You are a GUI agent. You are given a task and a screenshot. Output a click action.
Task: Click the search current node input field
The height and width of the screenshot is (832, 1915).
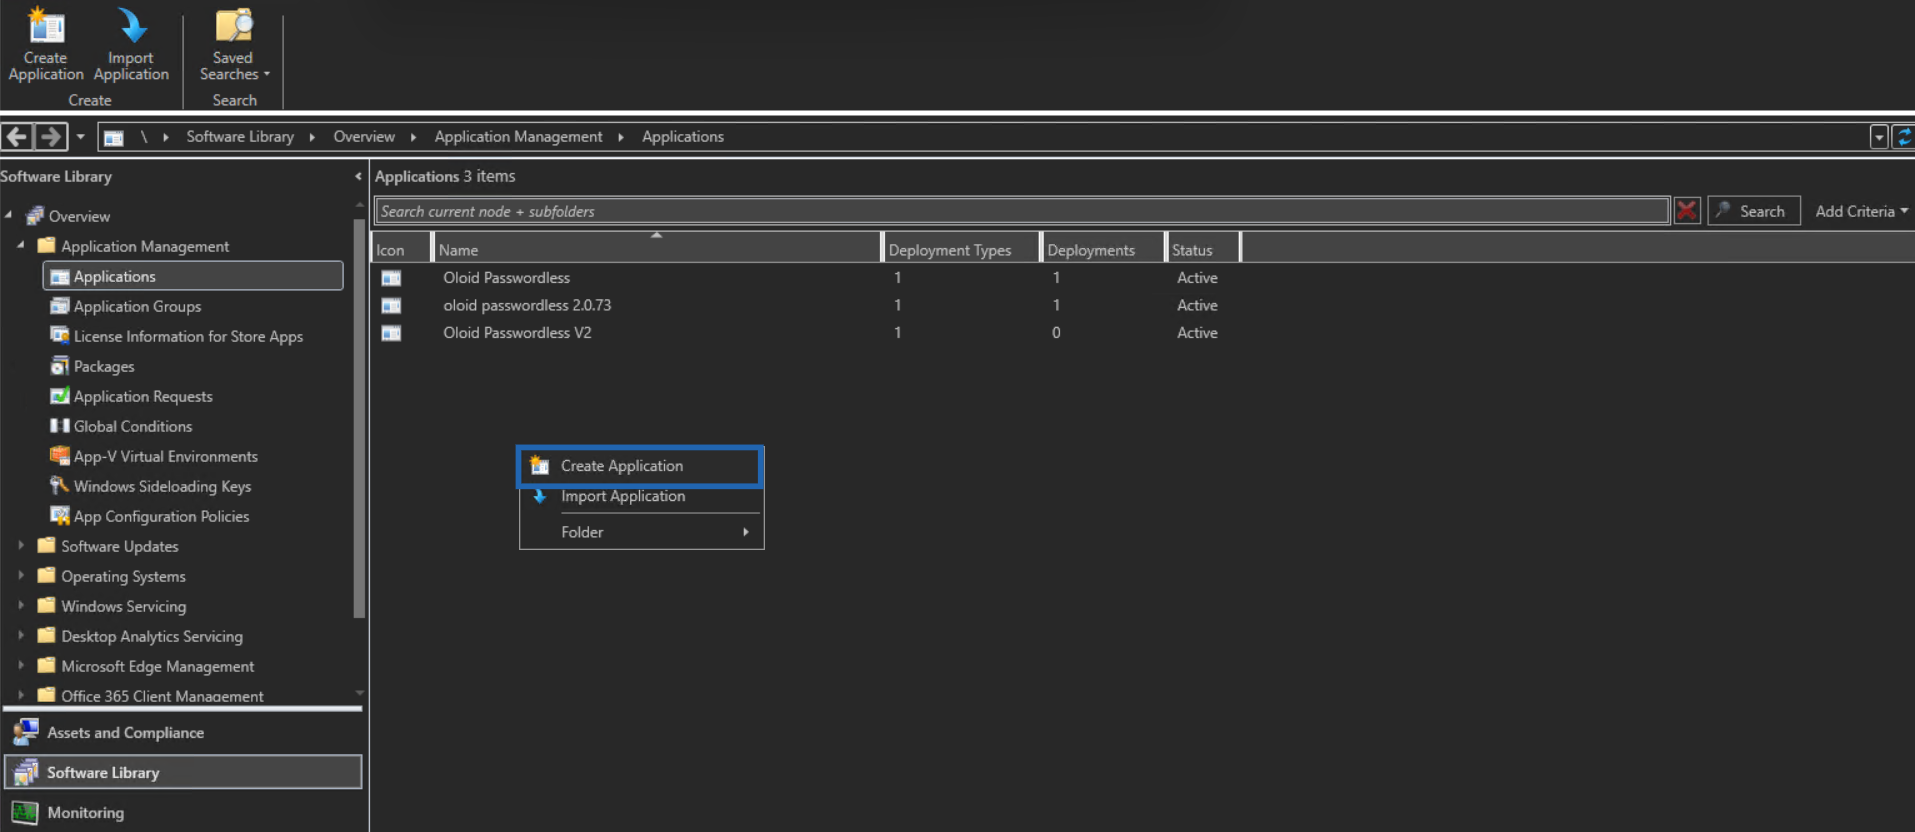1021,211
